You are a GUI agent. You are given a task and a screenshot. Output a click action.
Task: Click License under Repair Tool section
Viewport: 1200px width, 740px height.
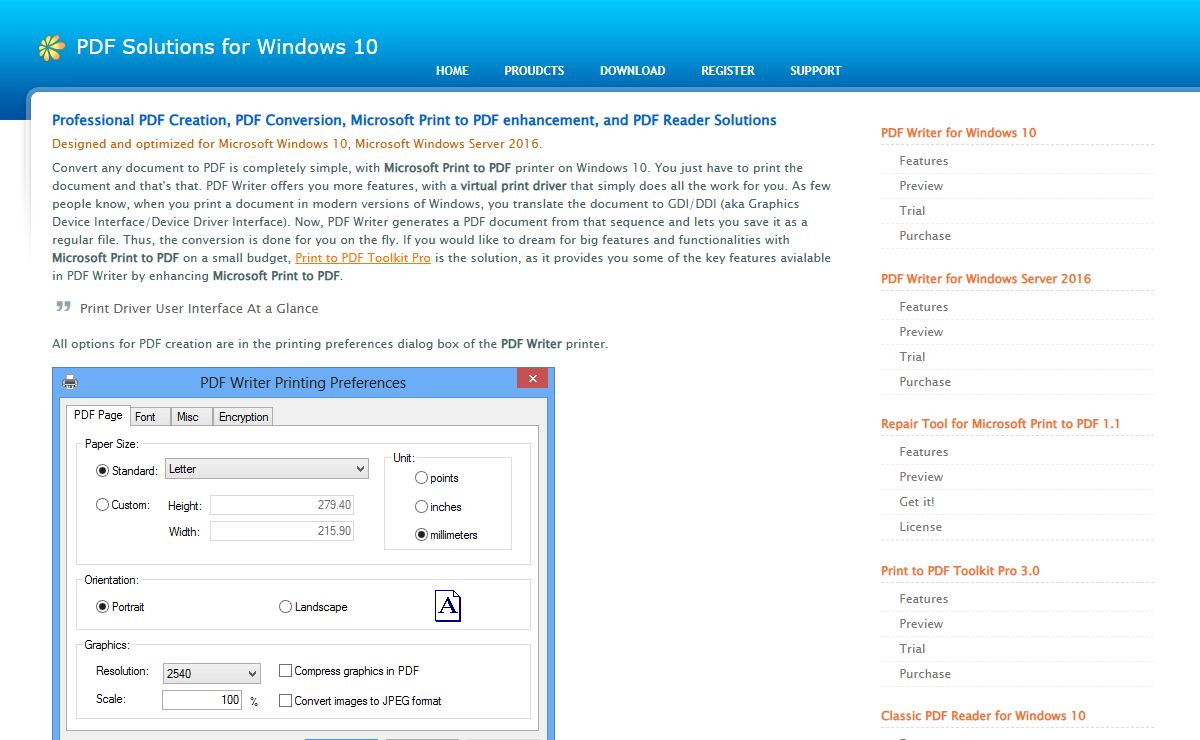(920, 527)
